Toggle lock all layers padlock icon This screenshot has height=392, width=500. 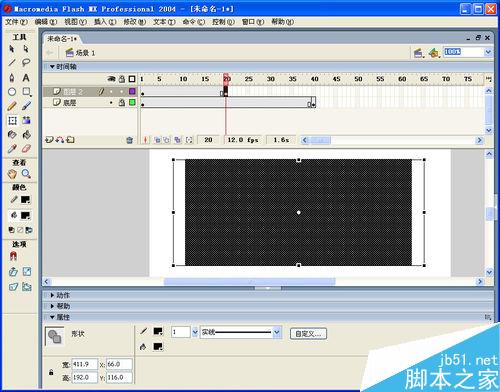122,79
